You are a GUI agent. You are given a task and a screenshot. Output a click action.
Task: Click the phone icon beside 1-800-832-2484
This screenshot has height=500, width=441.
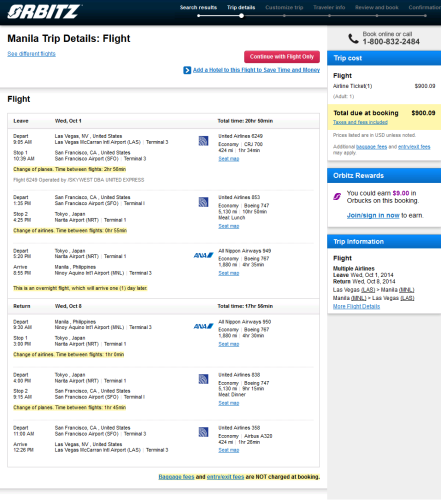point(353,39)
